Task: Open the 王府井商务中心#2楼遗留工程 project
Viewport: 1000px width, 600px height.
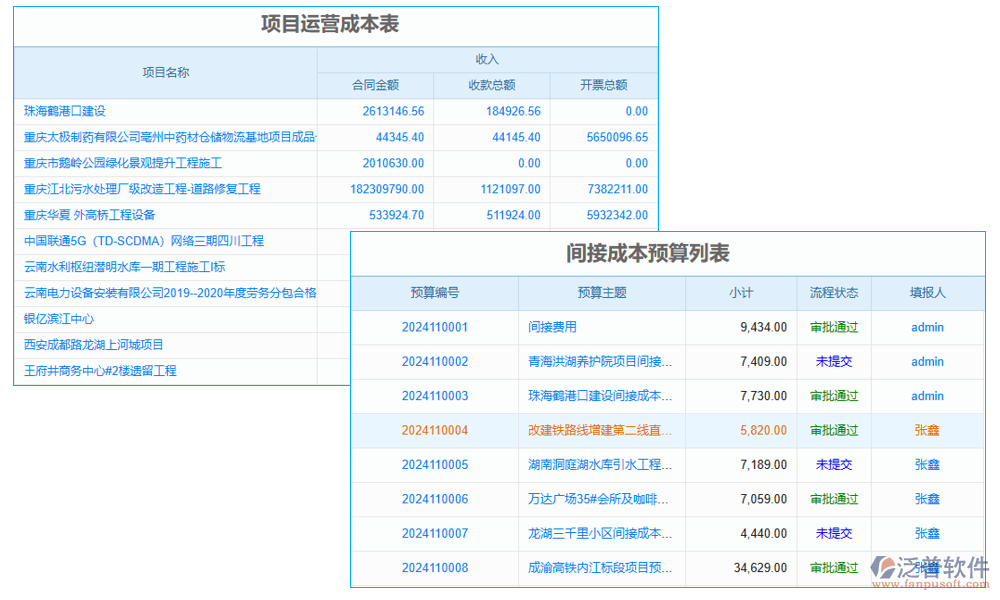Action: 100,371
